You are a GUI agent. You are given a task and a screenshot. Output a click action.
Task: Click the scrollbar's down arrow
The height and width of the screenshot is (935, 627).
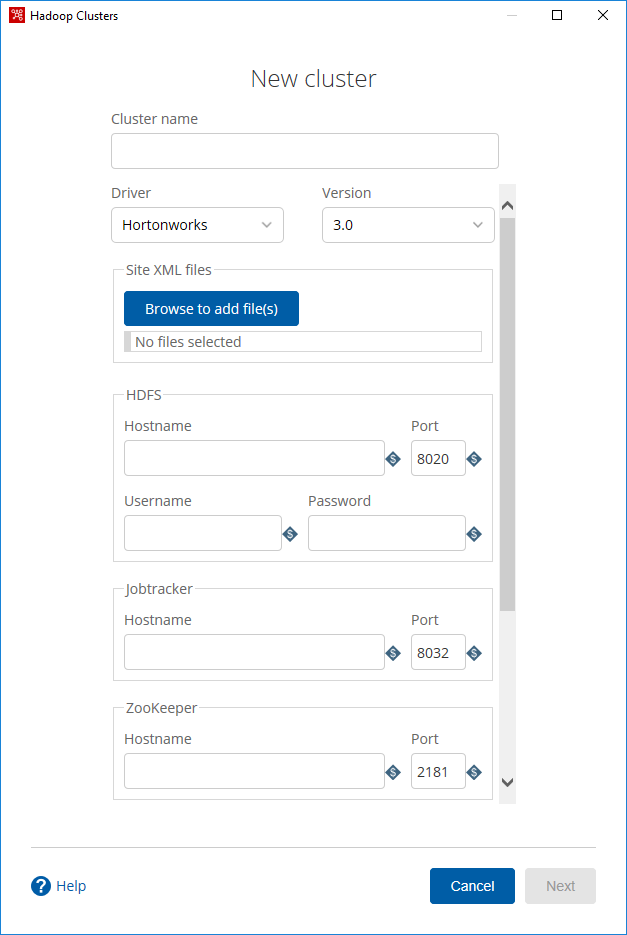[x=507, y=784]
